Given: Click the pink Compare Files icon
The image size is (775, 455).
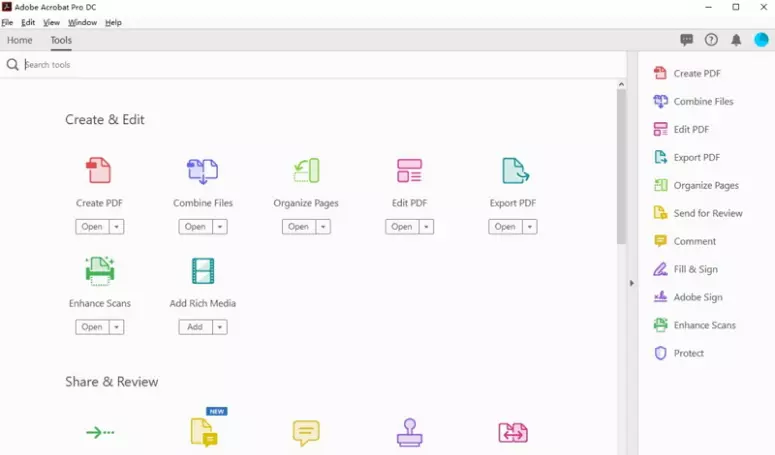Looking at the screenshot, I should click(513, 432).
